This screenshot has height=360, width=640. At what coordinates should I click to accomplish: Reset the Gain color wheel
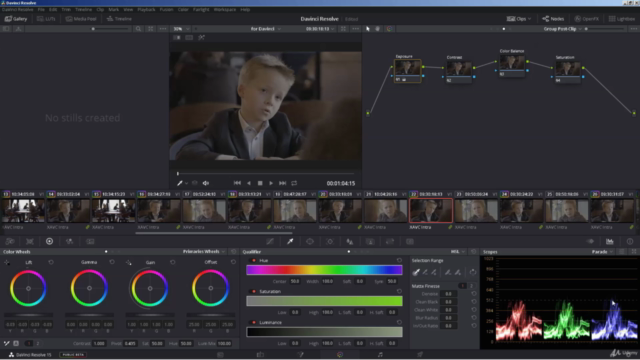[x=173, y=262]
